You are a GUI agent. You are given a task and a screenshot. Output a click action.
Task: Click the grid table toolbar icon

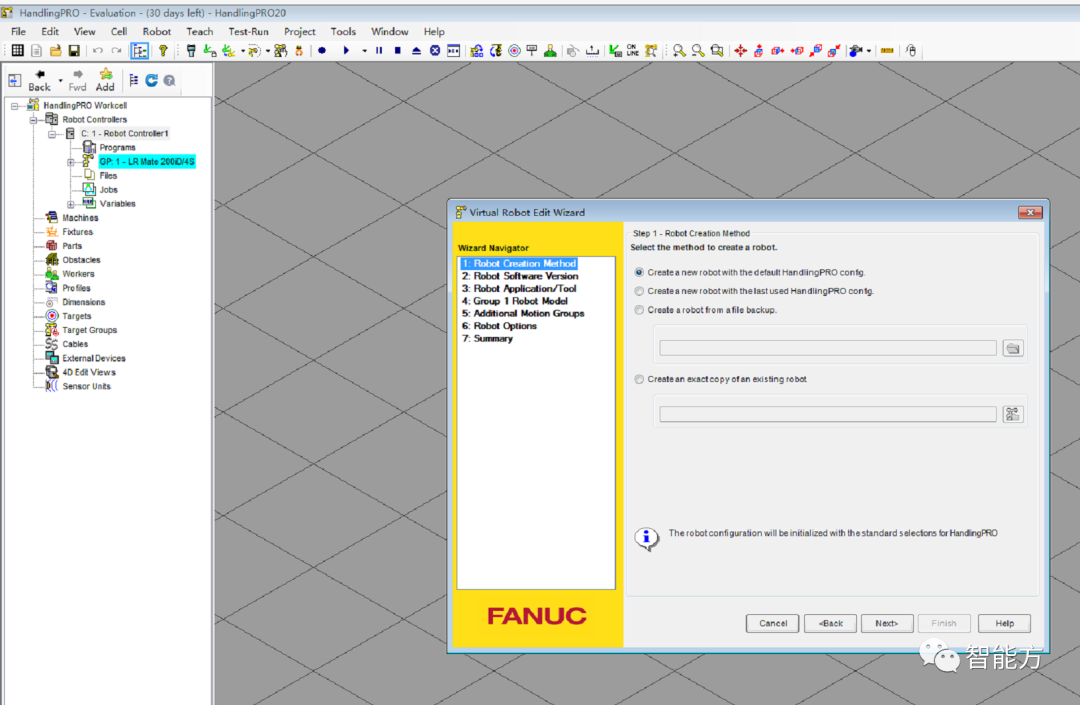coord(17,50)
